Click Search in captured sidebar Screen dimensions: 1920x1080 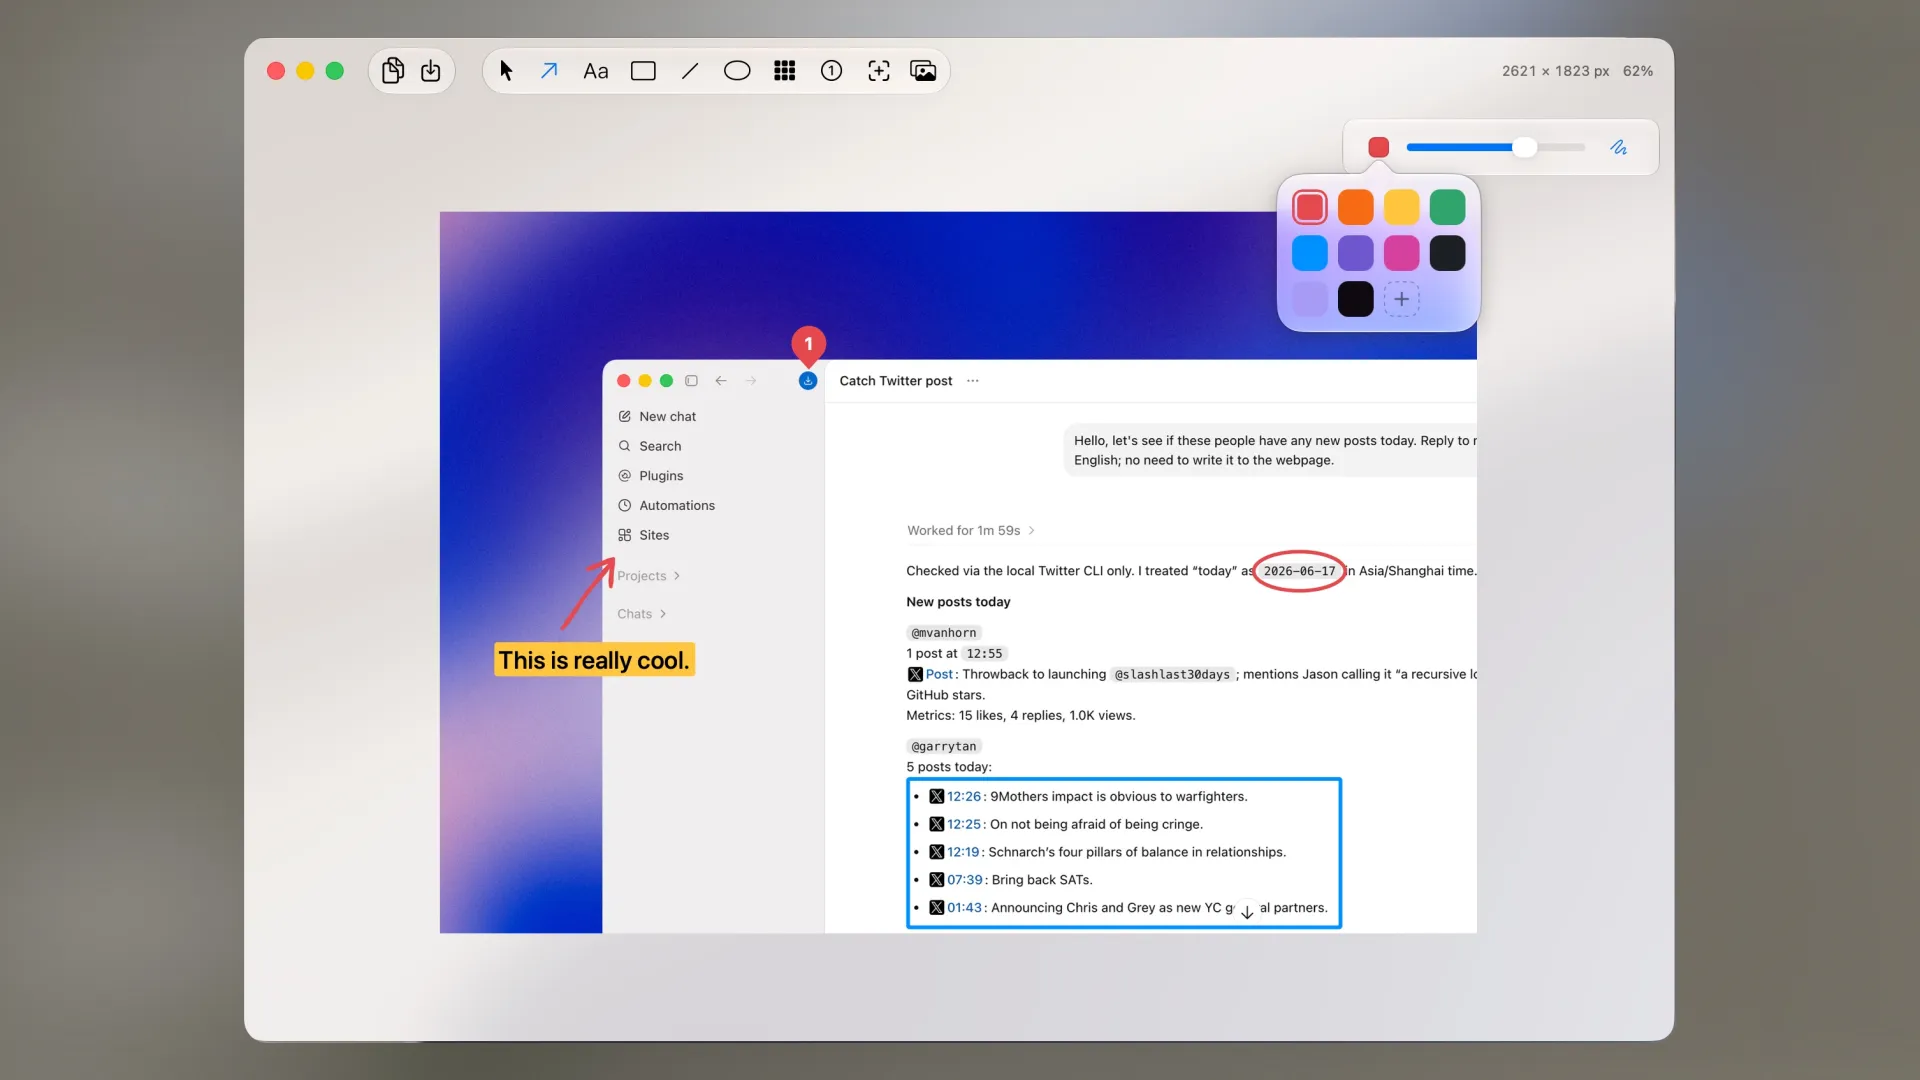pos(650,446)
